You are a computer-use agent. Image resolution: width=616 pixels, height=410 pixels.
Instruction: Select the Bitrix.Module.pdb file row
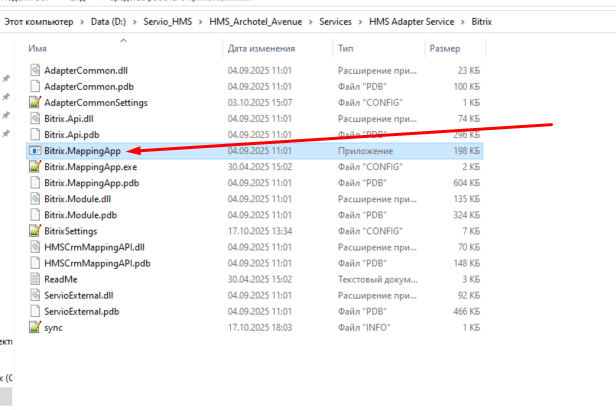coord(80,215)
